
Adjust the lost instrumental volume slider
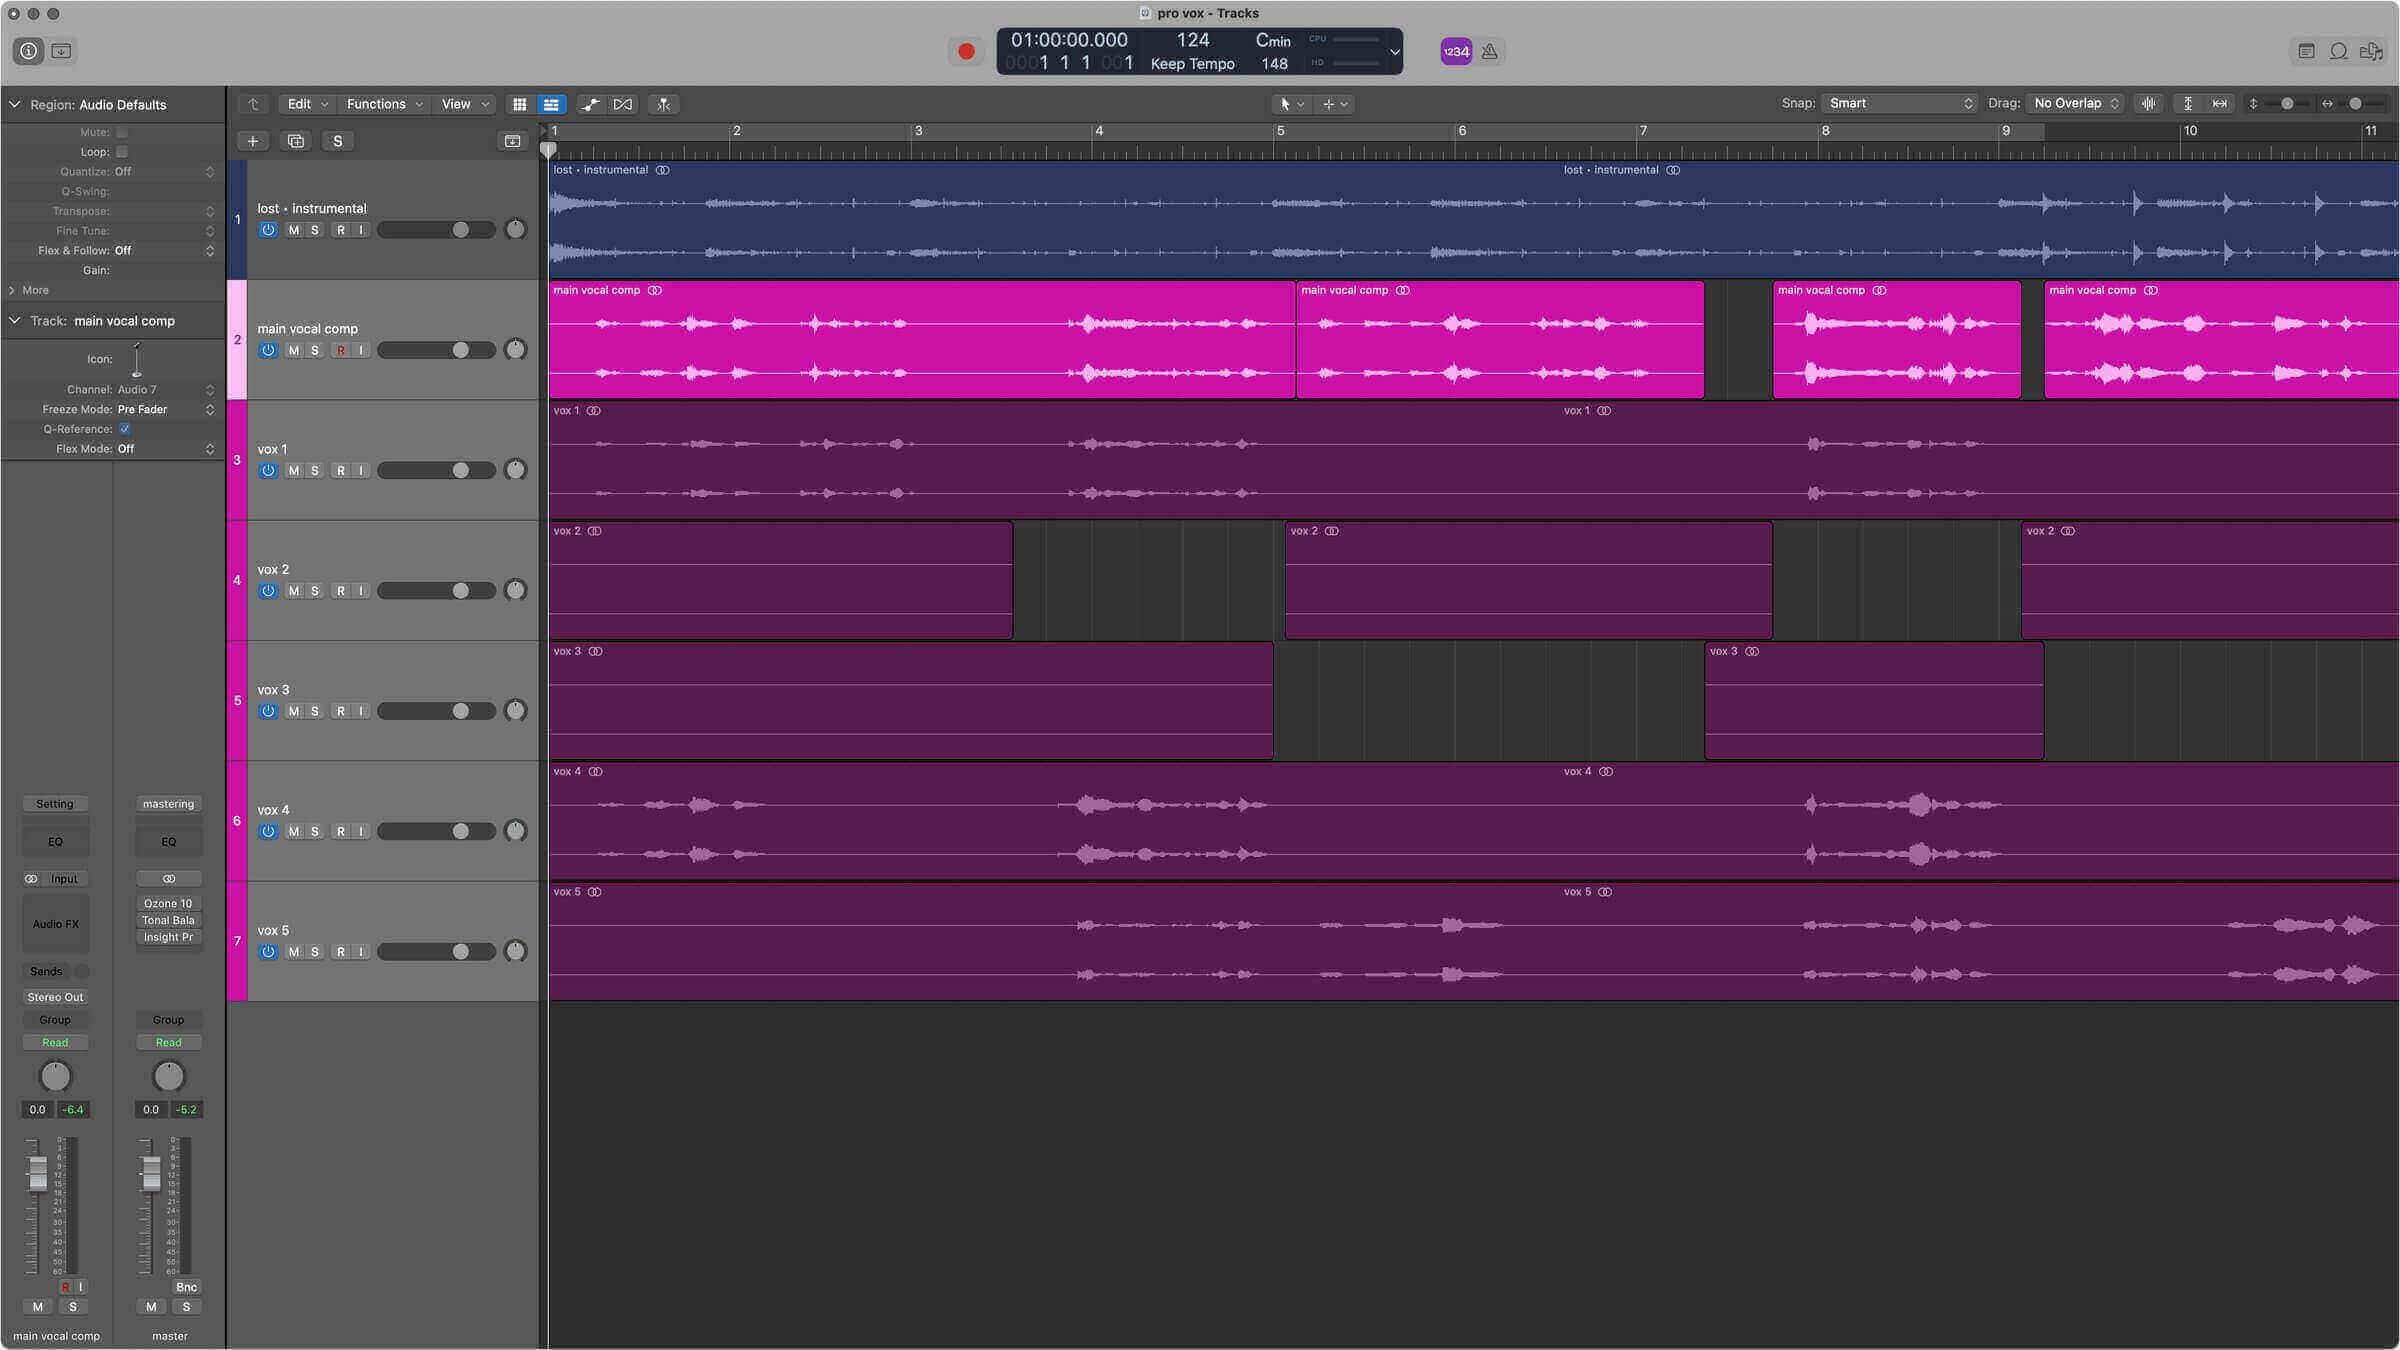point(436,230)
